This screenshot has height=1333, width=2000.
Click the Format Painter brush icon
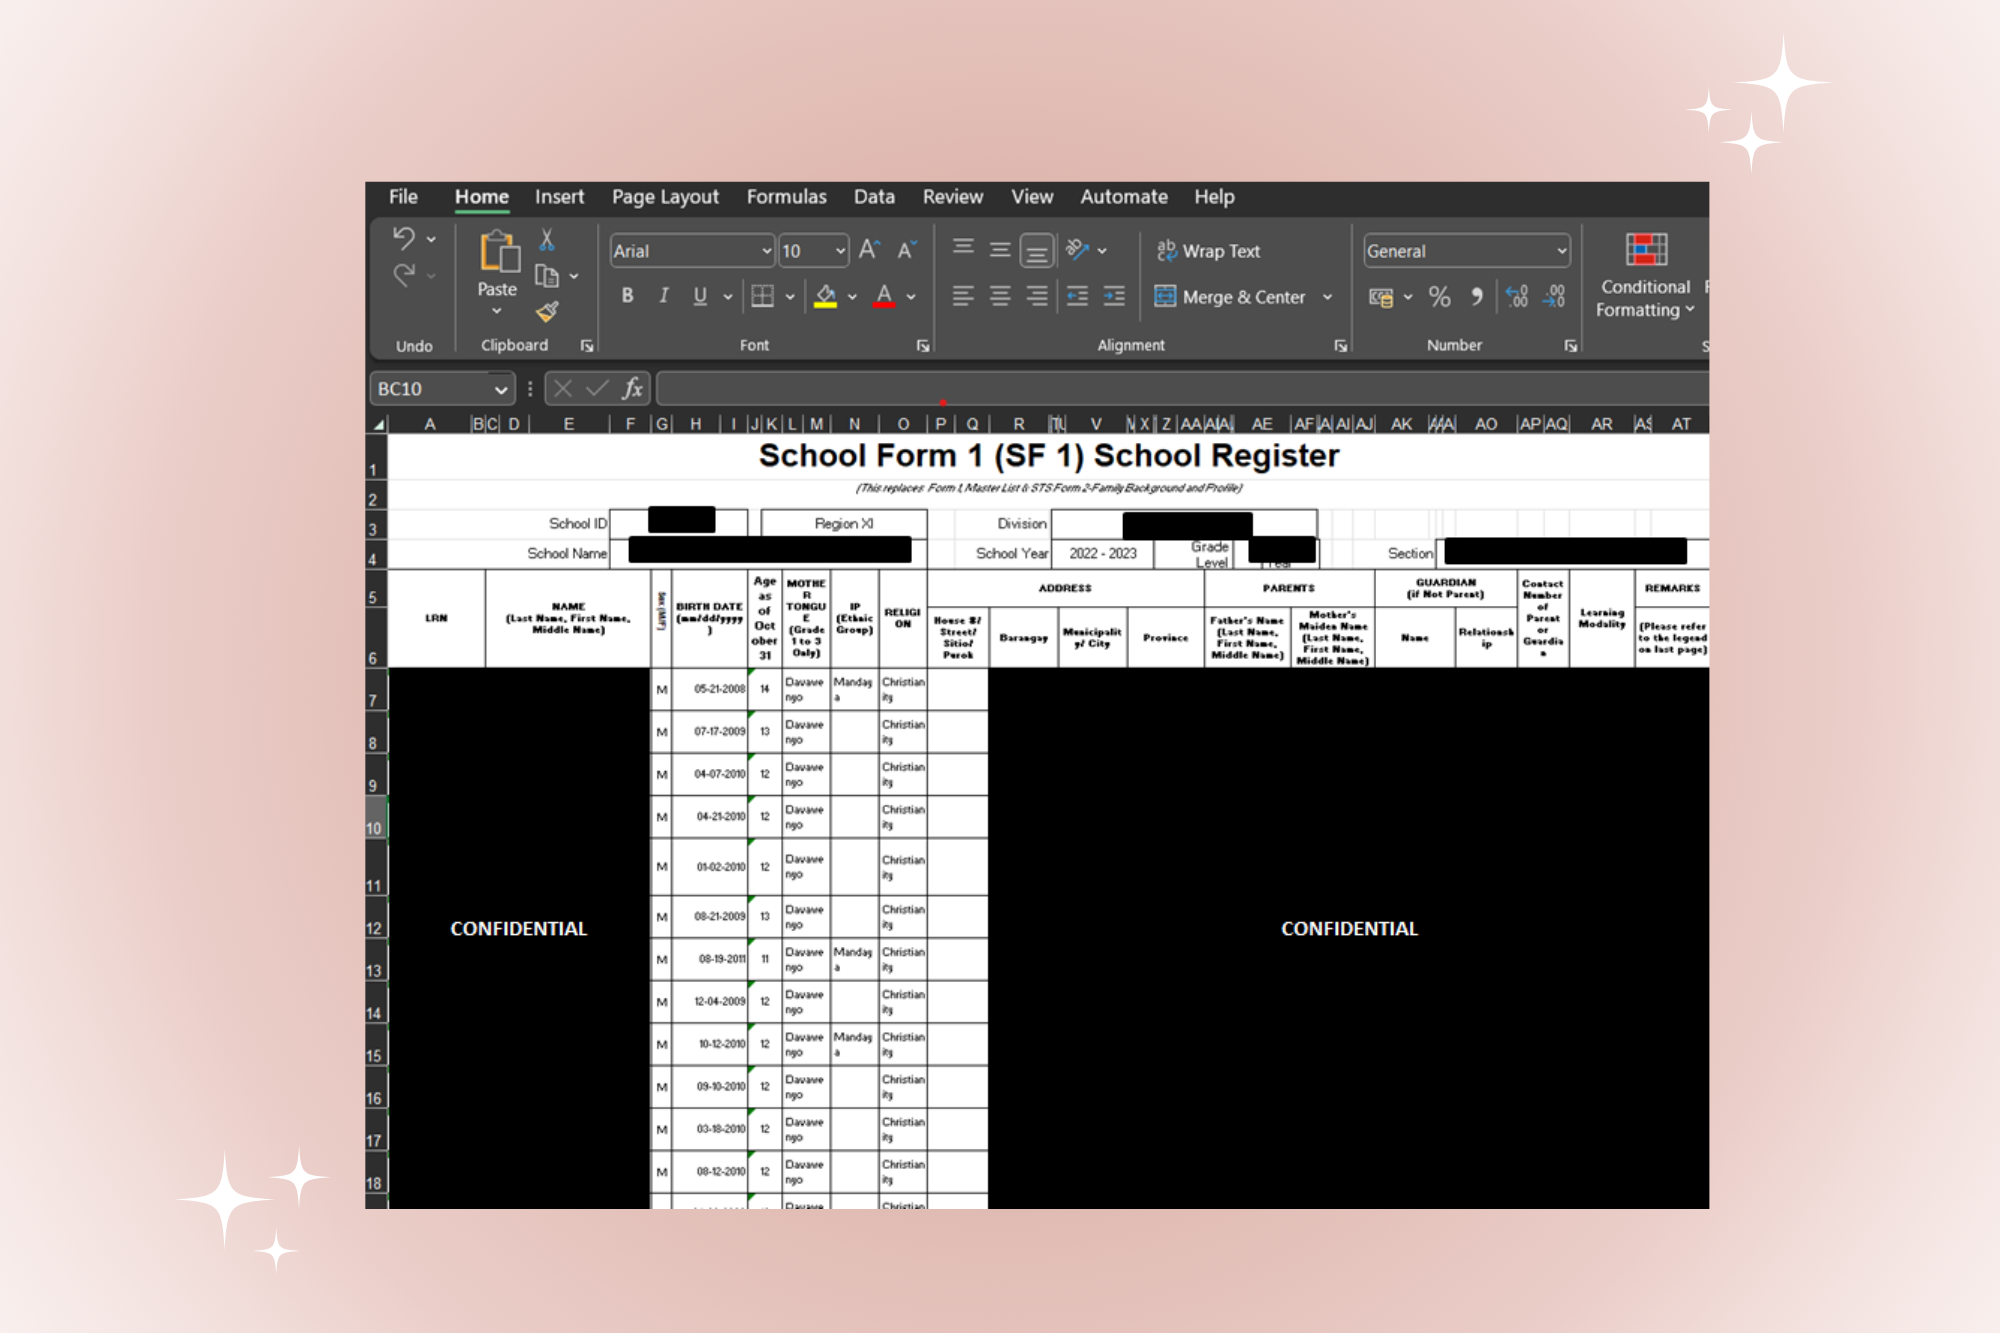tap(546, 312)
